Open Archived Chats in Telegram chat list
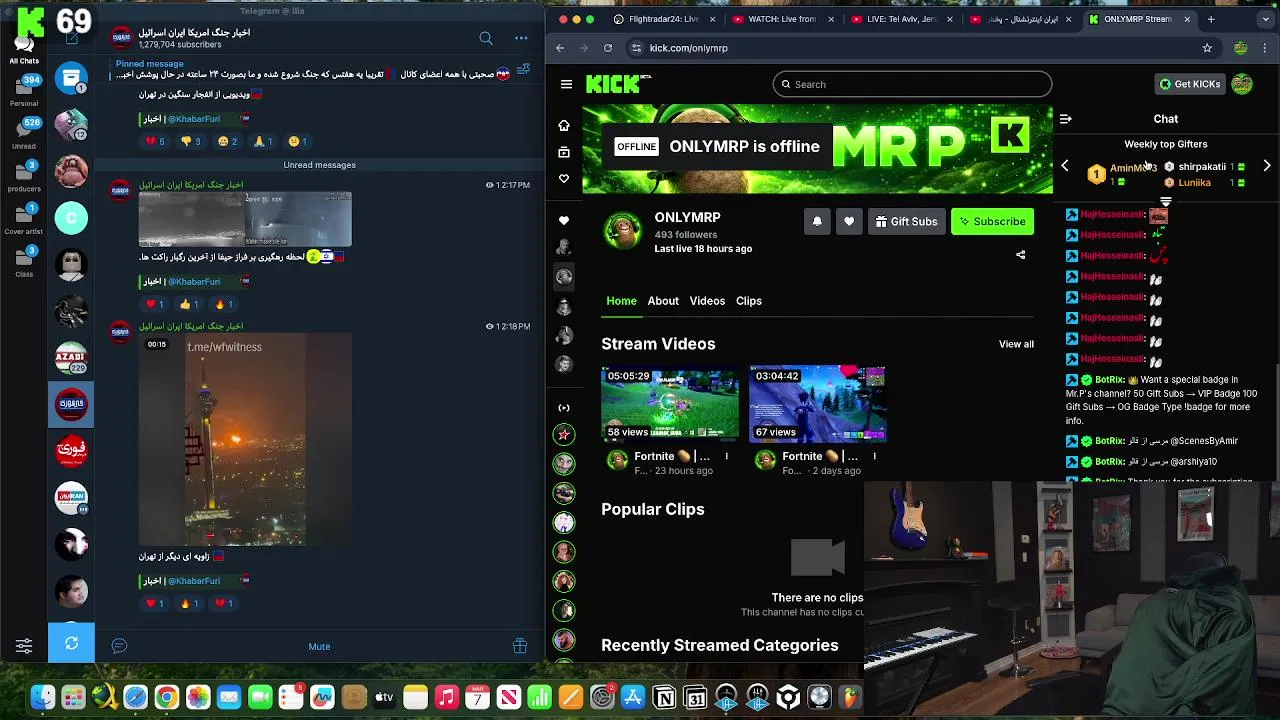Image resolution: width=1280 pixels, height=720 pixels. (x=71, y=78)
